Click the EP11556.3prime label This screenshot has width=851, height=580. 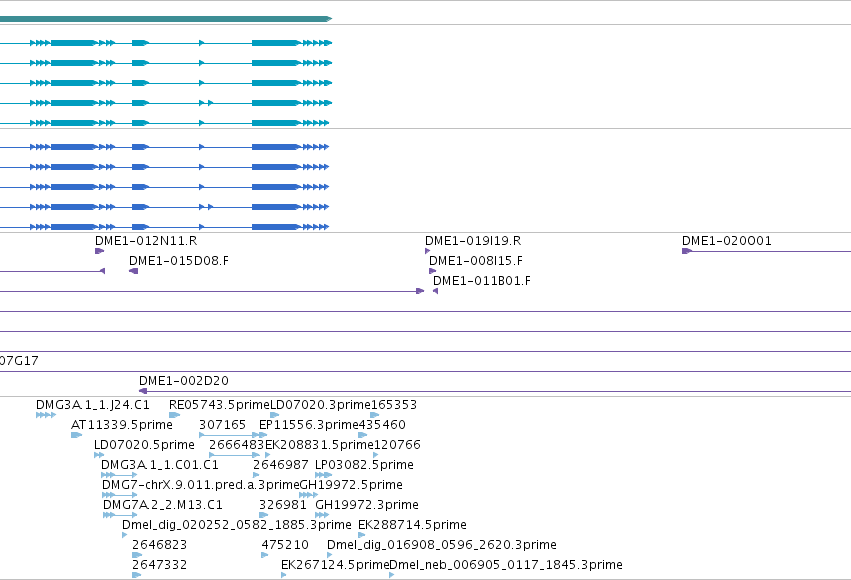(x=309, y=425)
